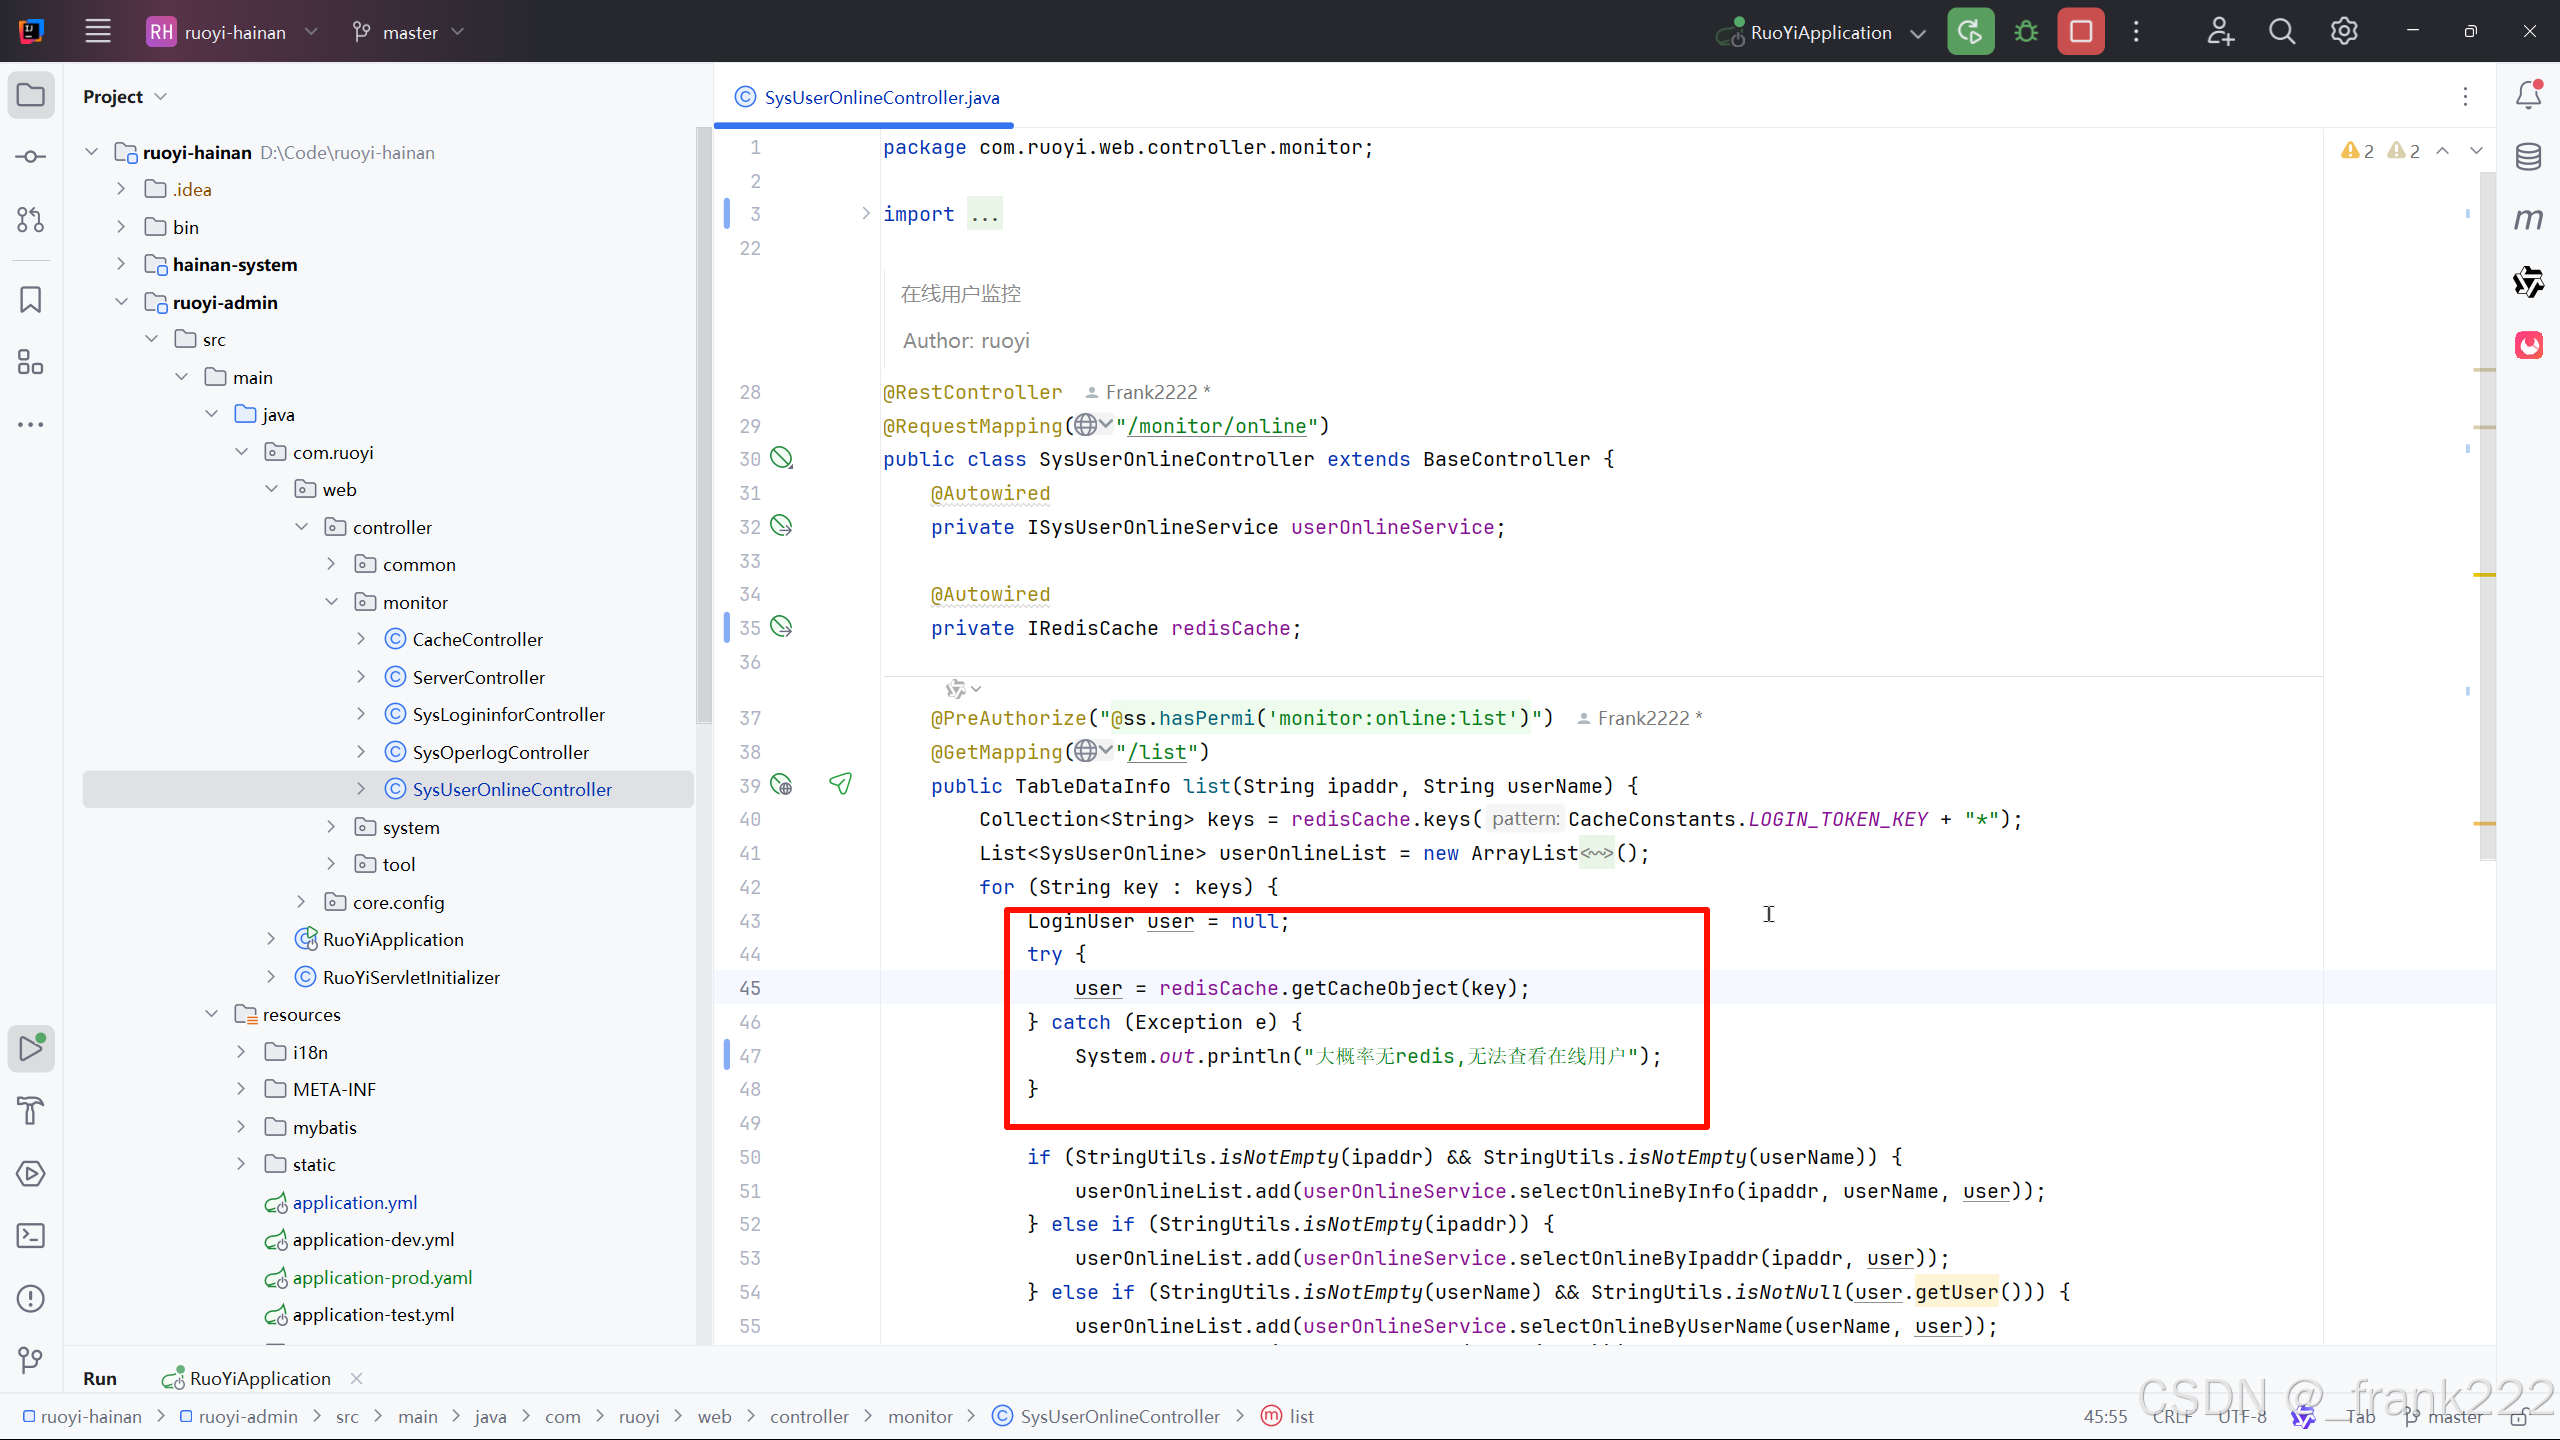
Task: Toggle the fold for import statements
Action: [x=866, y=213]
